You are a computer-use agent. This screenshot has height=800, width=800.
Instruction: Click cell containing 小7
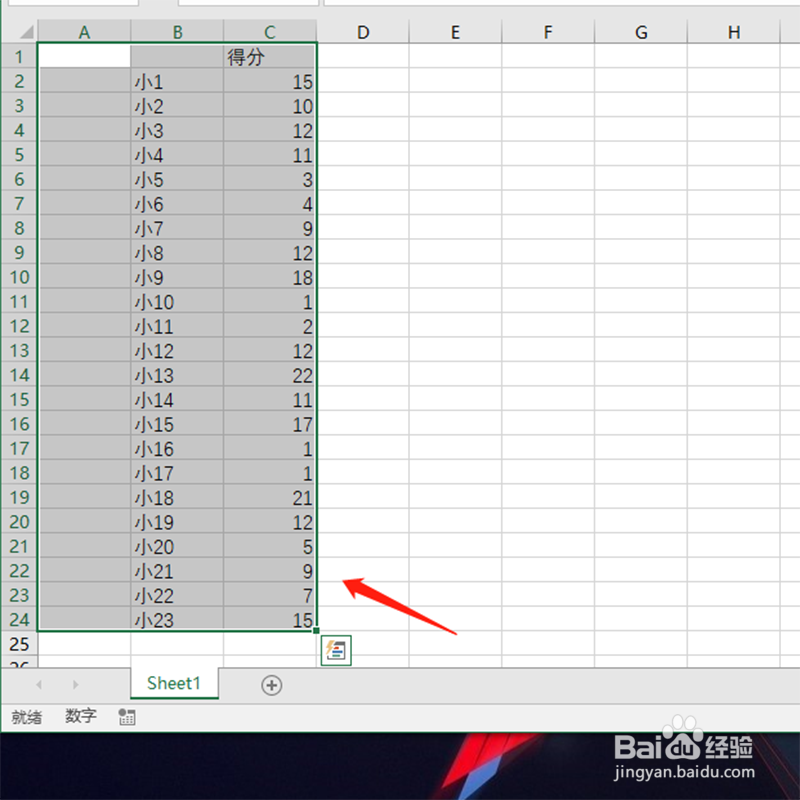pyautogui.click(x=177, y=228)
